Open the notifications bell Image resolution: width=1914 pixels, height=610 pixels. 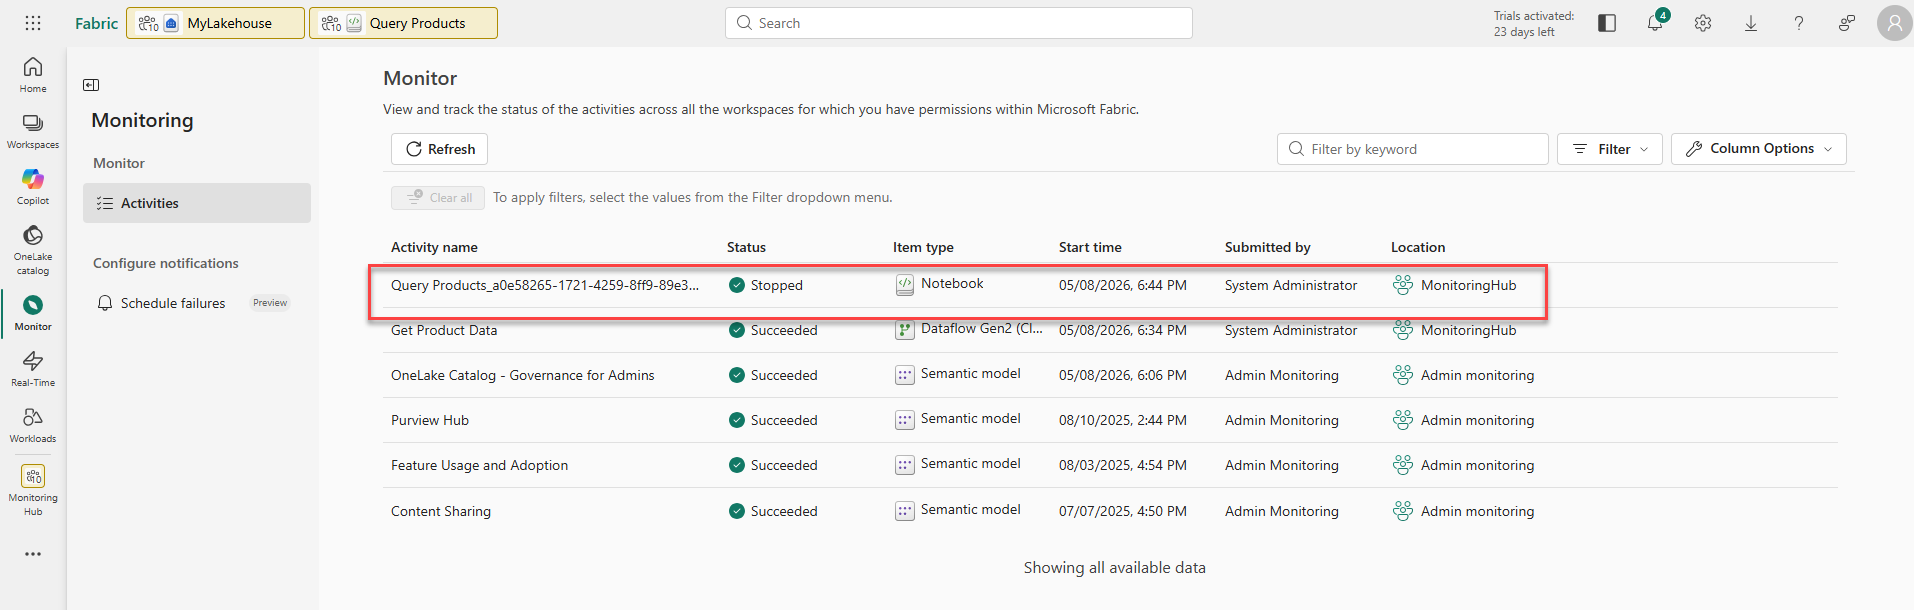tap(1655, 23)
